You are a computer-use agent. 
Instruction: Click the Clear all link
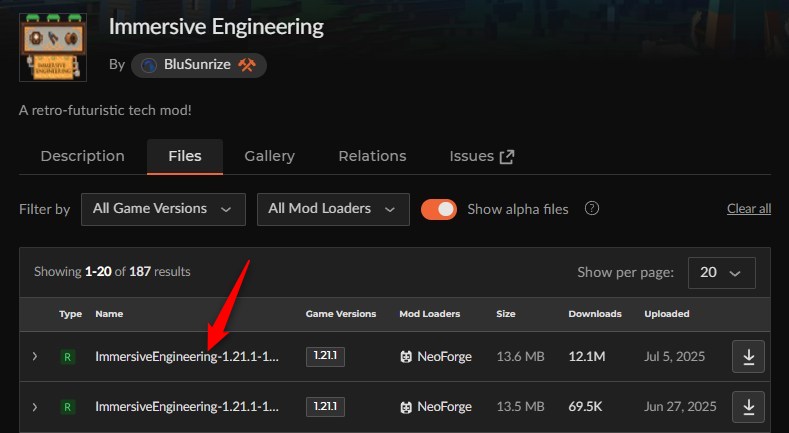click(749, 209)
